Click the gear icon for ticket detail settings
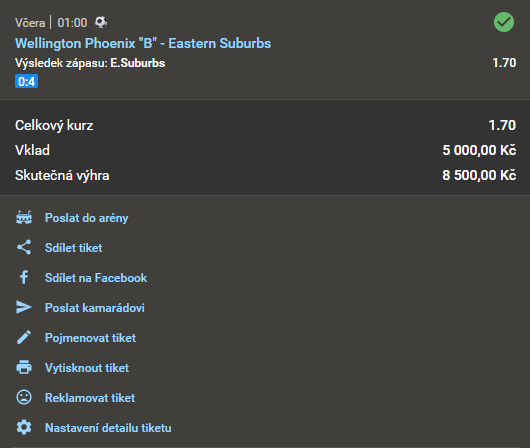The image size is (530, 448). (x=24, y=427)
